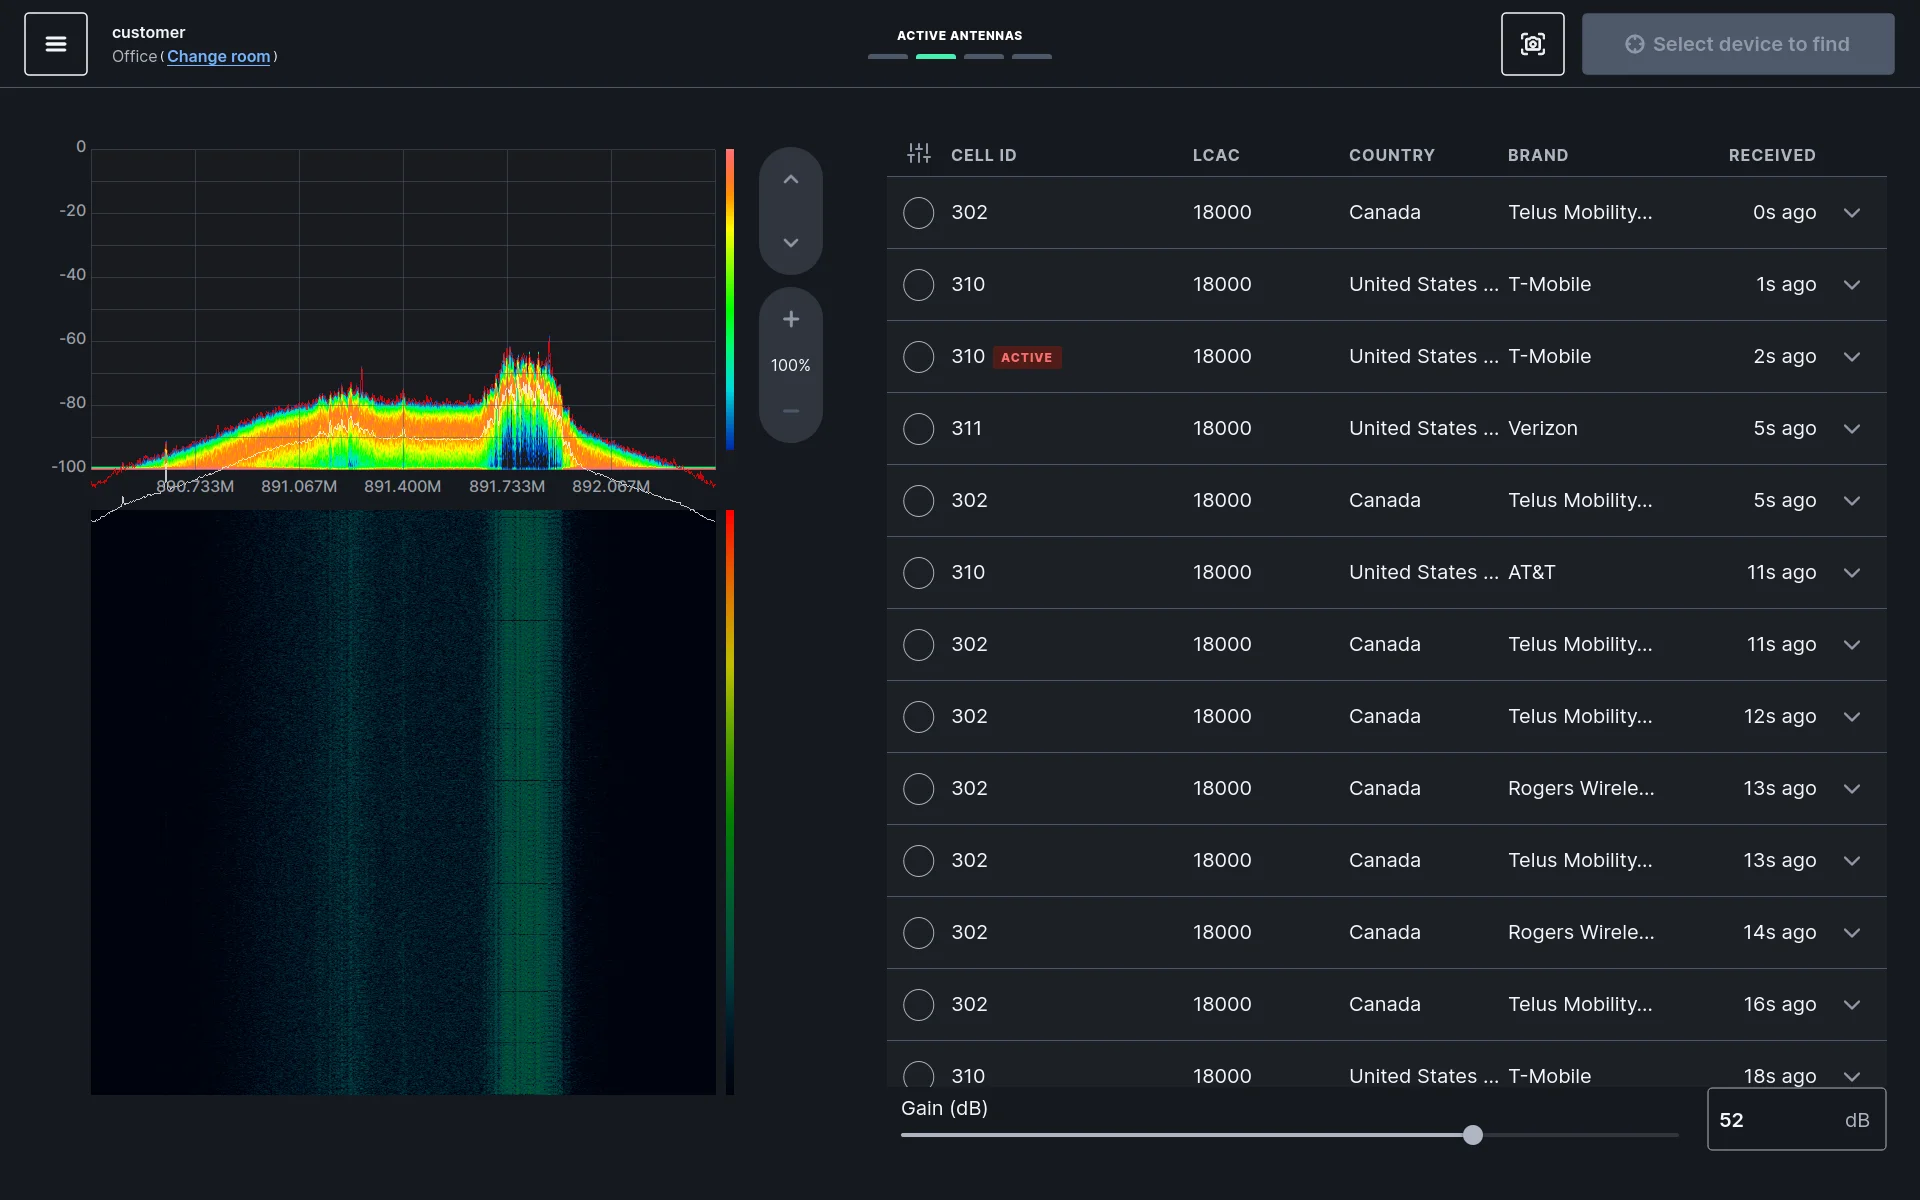Select the radio button beside the ACTIVE 310 cell
Image resolution: width=1920 pixels, height=1200 pixels.
pos(918,357)
